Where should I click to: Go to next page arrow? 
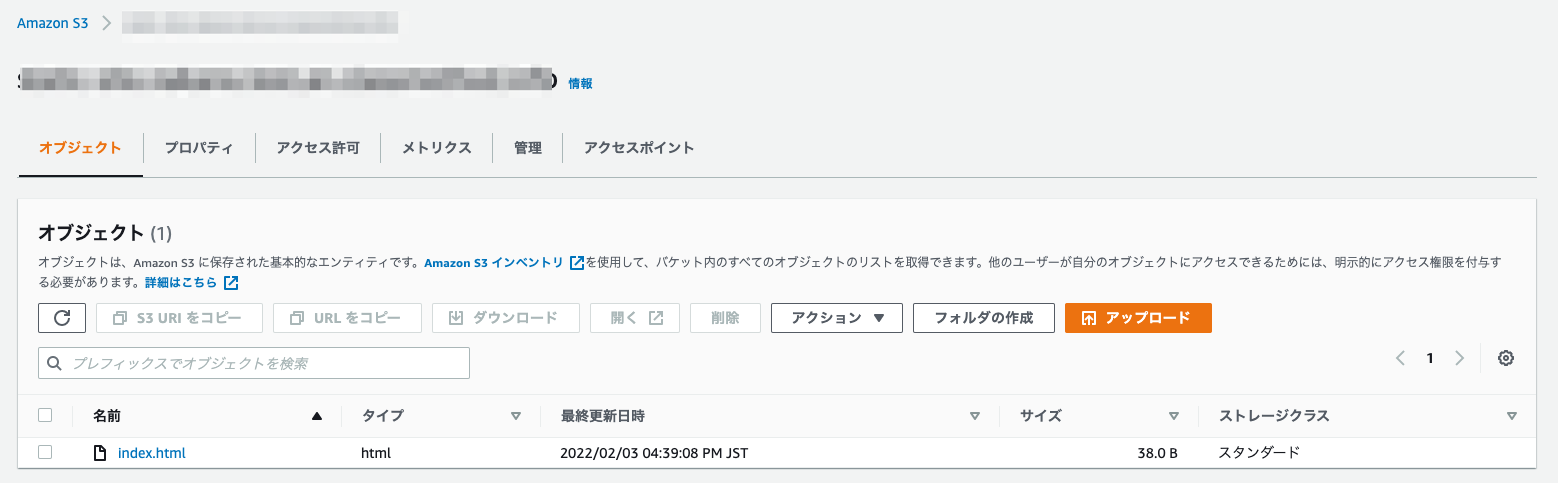[x=1460, y=358]
